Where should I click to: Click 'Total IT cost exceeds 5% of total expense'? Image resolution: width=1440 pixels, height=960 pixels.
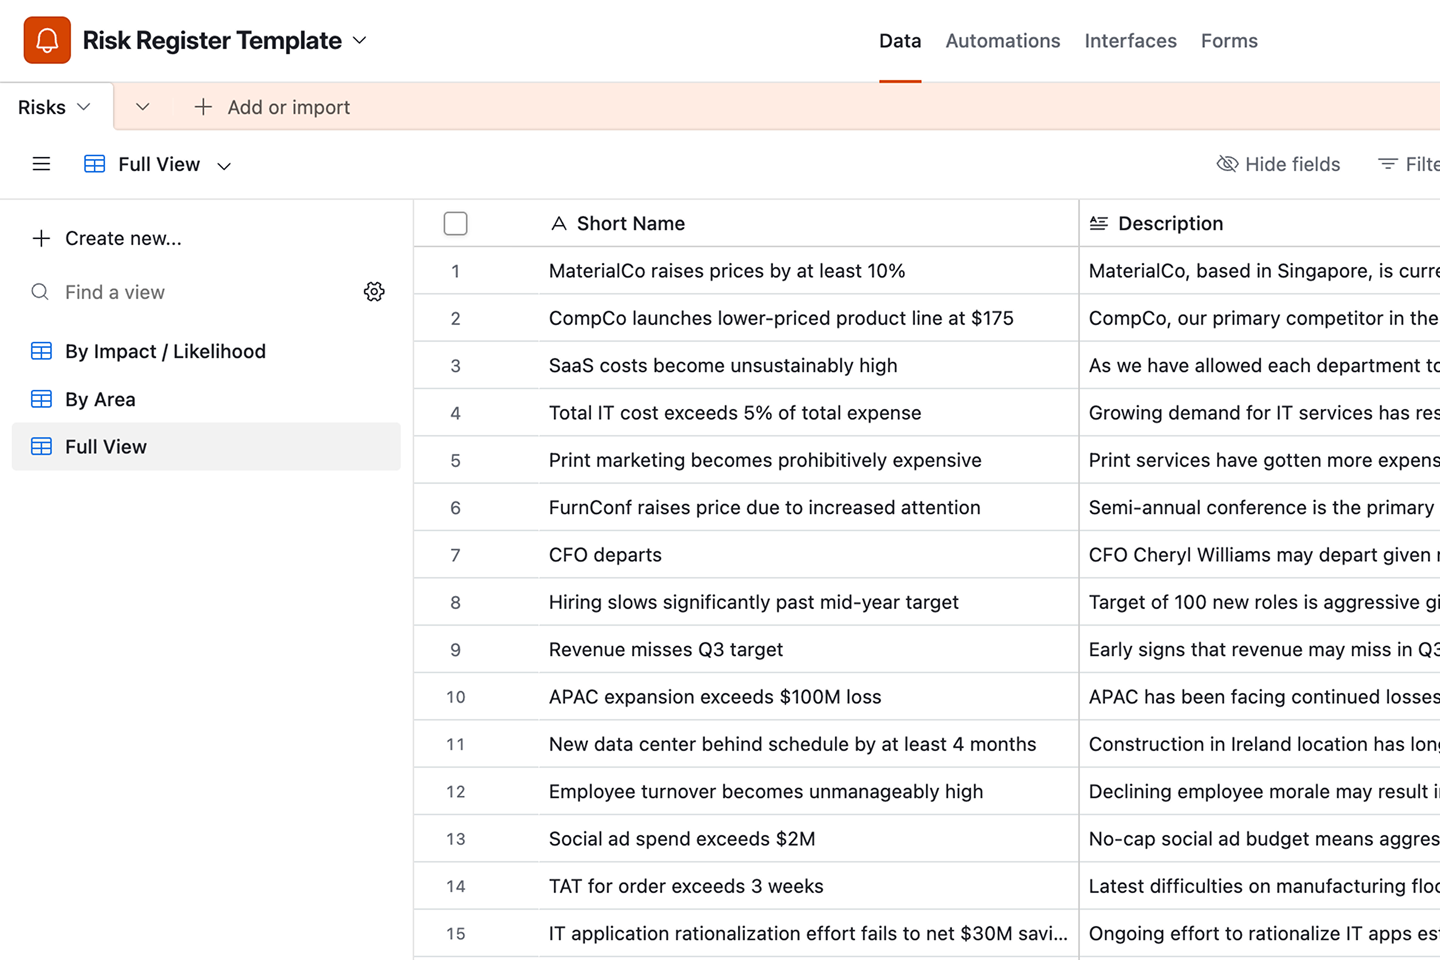pyautogui.click(x=808, y=413)
